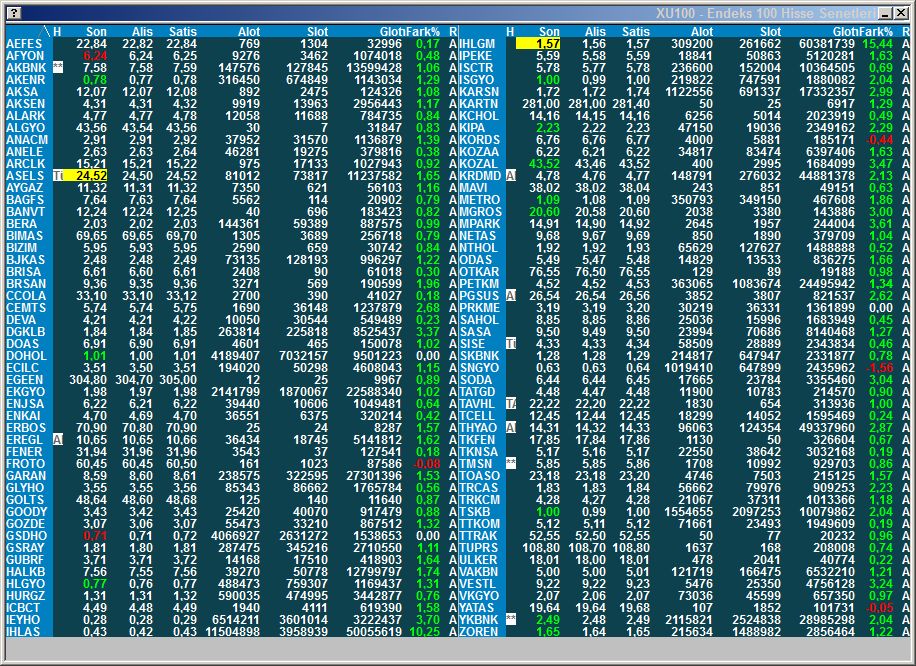The height and width of the screenshot is (666, 916).
Task: Click the marker in TAVHL row's H column
Action: tap(511, 404)
